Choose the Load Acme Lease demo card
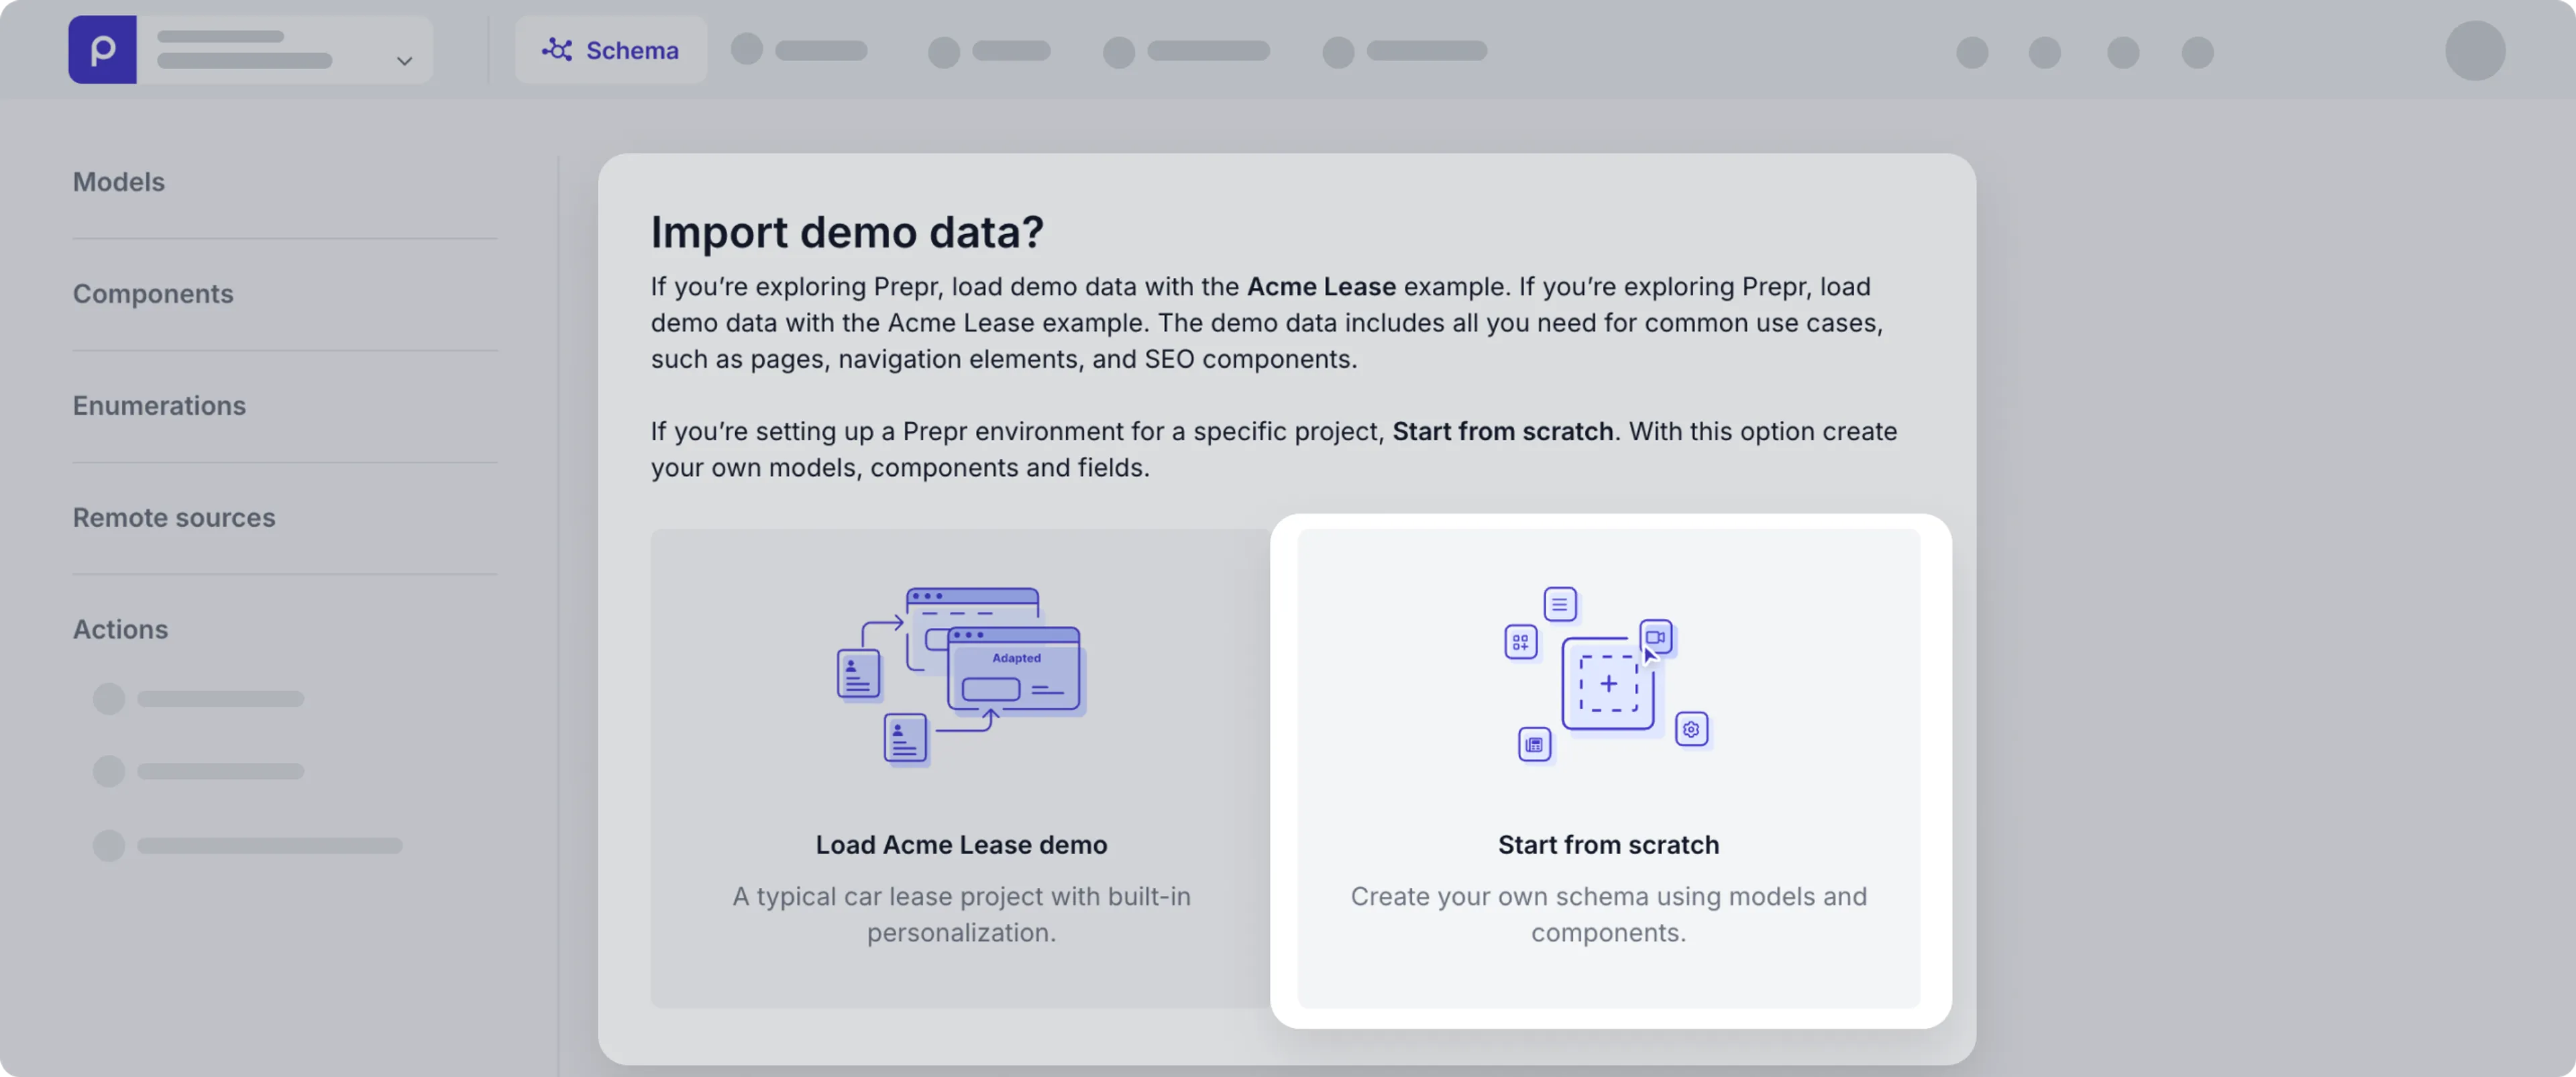Image resolution: width=2576 pixels, height=1077 pixels. click(960, 845)
